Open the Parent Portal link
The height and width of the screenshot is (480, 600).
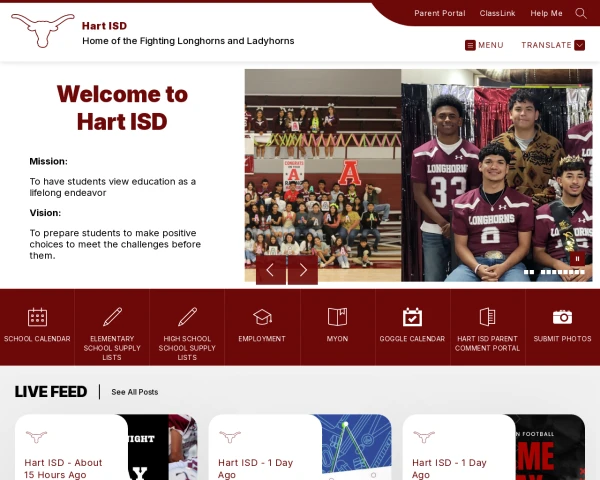coord(440,13)
